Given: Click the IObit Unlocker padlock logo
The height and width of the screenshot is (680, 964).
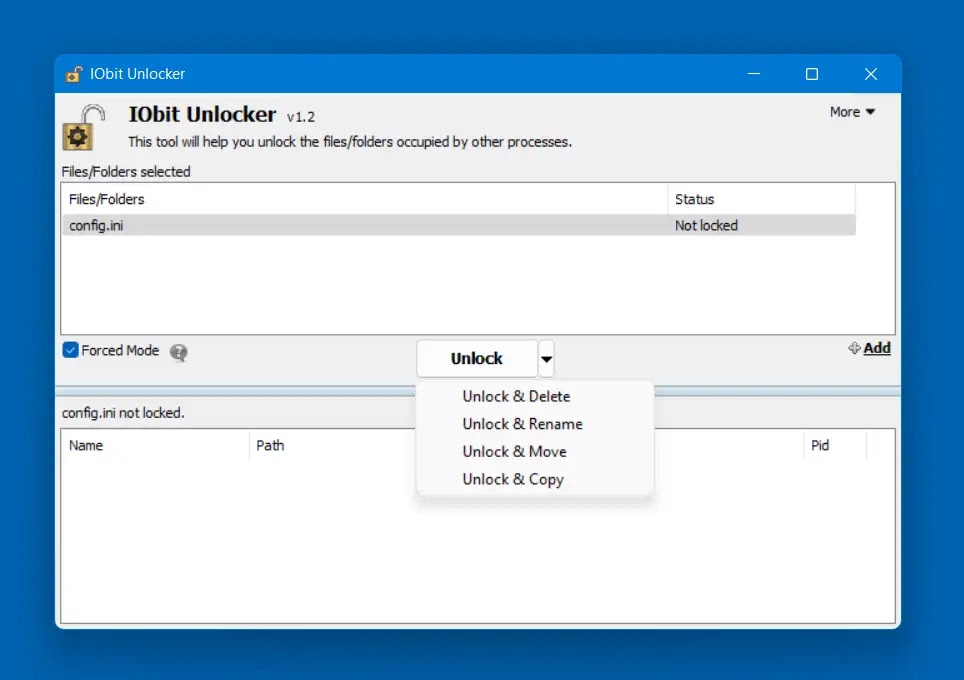Looking at the screenshot, I should tap(84, 127).
